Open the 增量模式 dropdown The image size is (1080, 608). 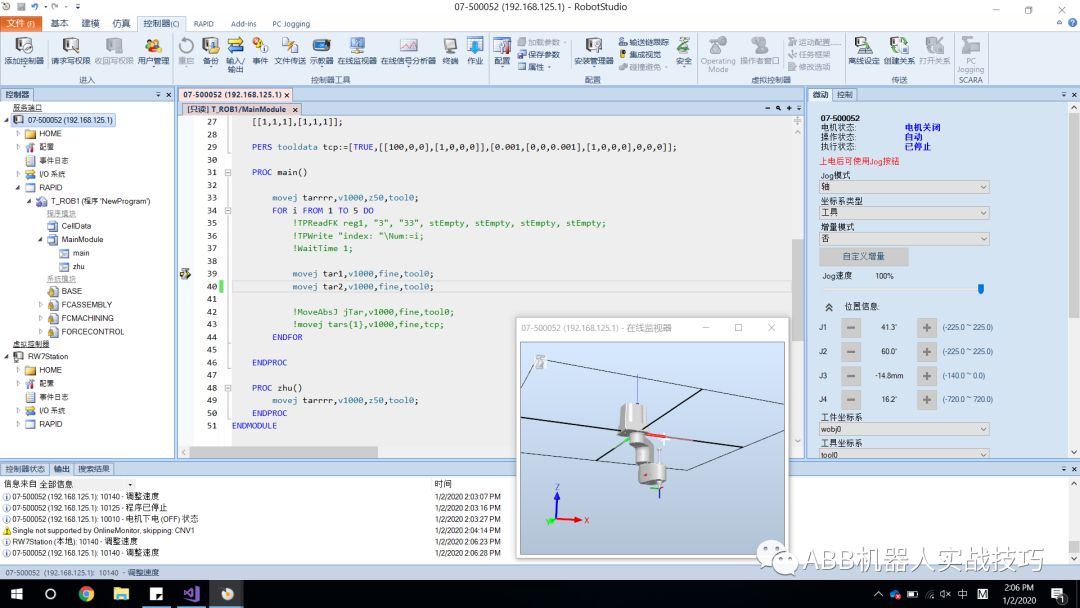904,239
